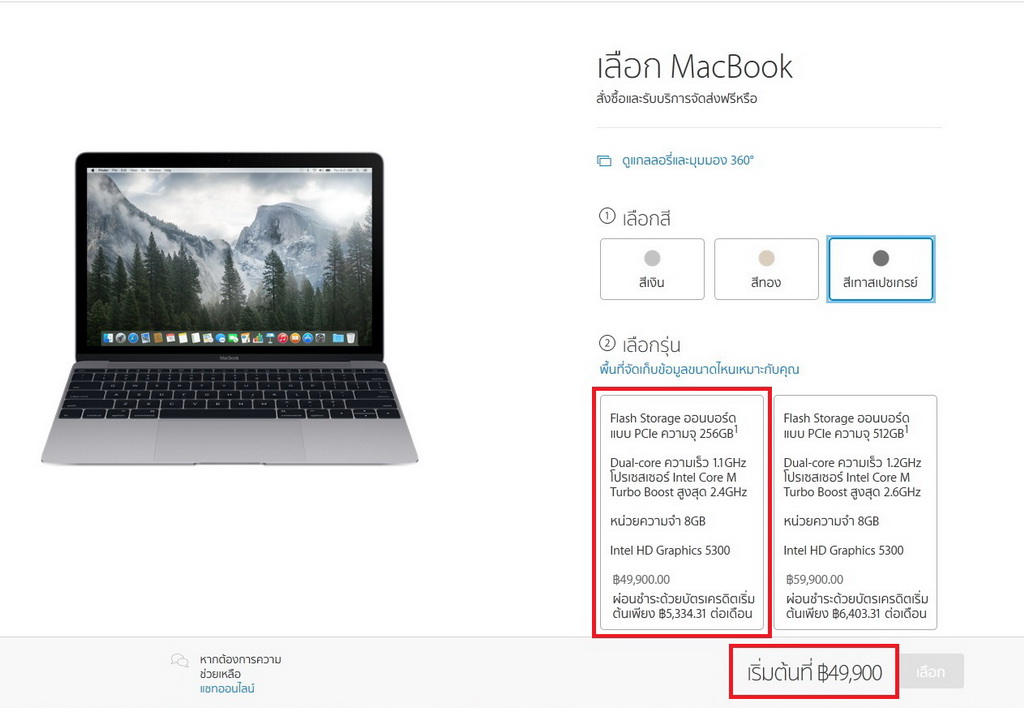Click the ฿49,900.00 price in 256GB card

(x=641, y=579)
